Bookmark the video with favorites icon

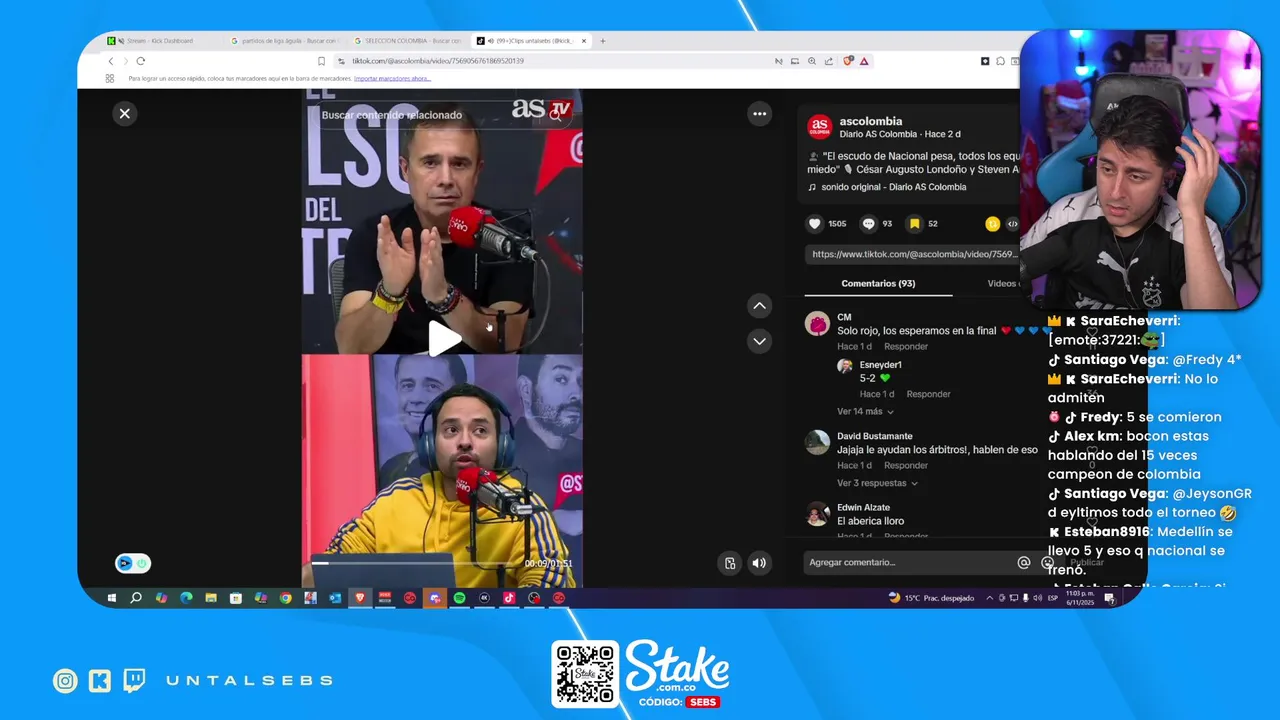click(914, 224)
